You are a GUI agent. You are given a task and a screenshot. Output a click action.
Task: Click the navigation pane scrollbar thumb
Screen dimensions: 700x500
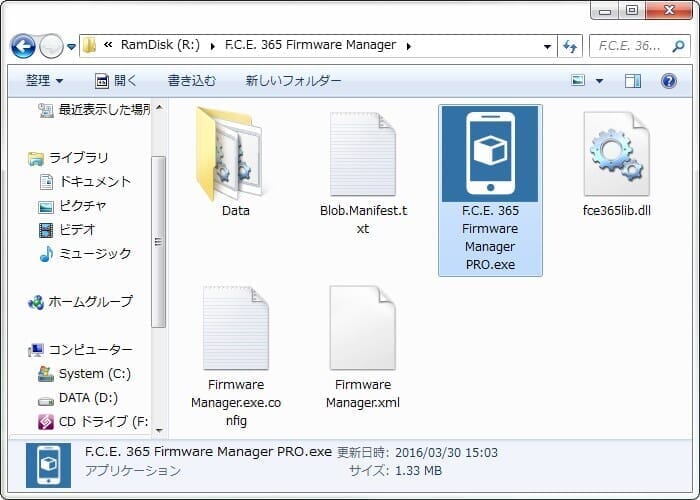(158, 242)
